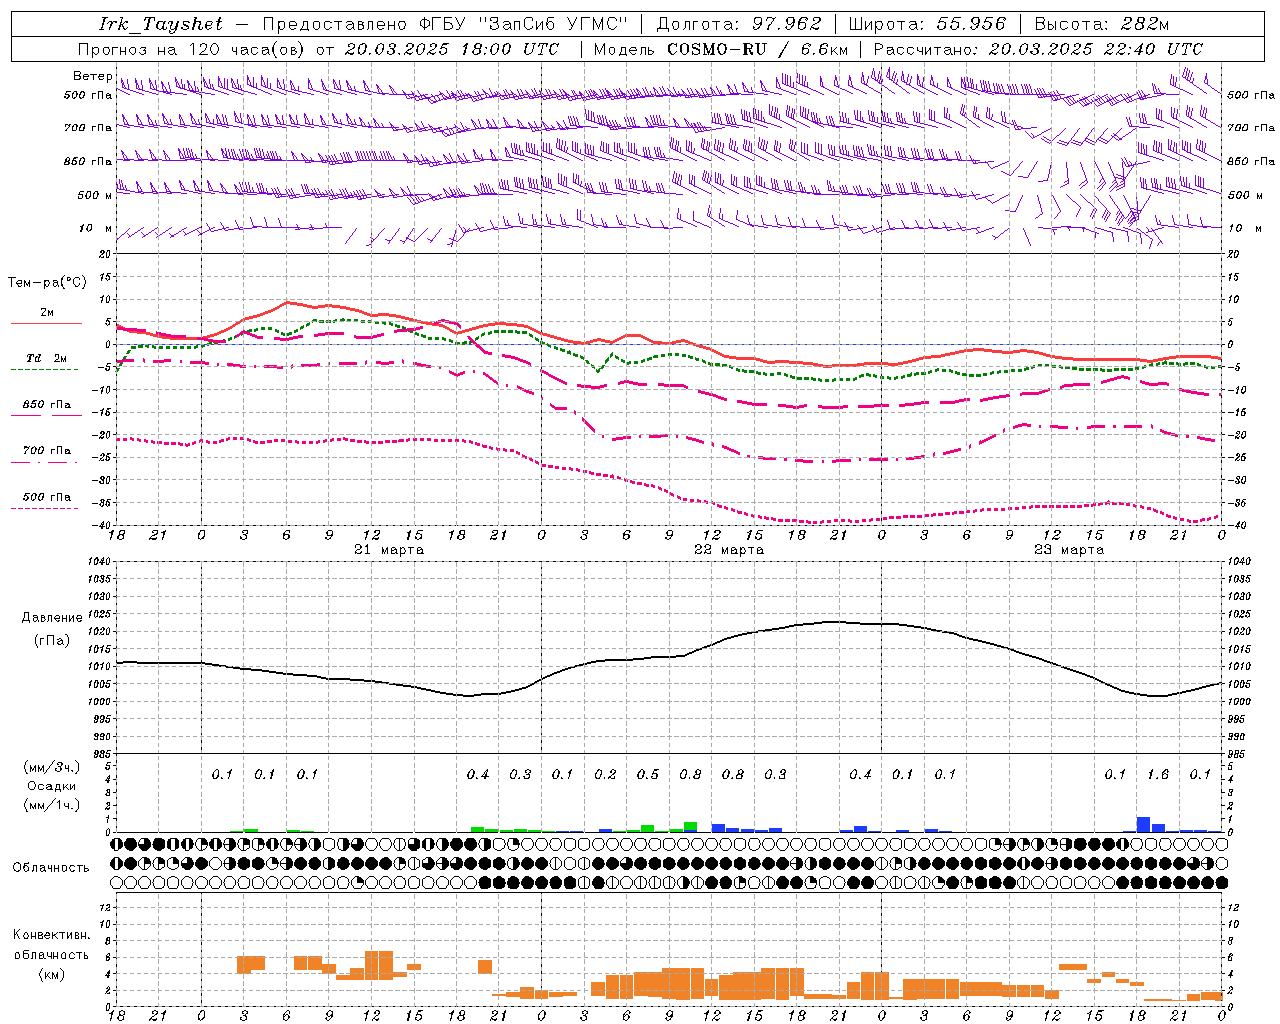Select the precipitation value '1.6'
1280x1024 pixels.
[x=1158, y=775]
